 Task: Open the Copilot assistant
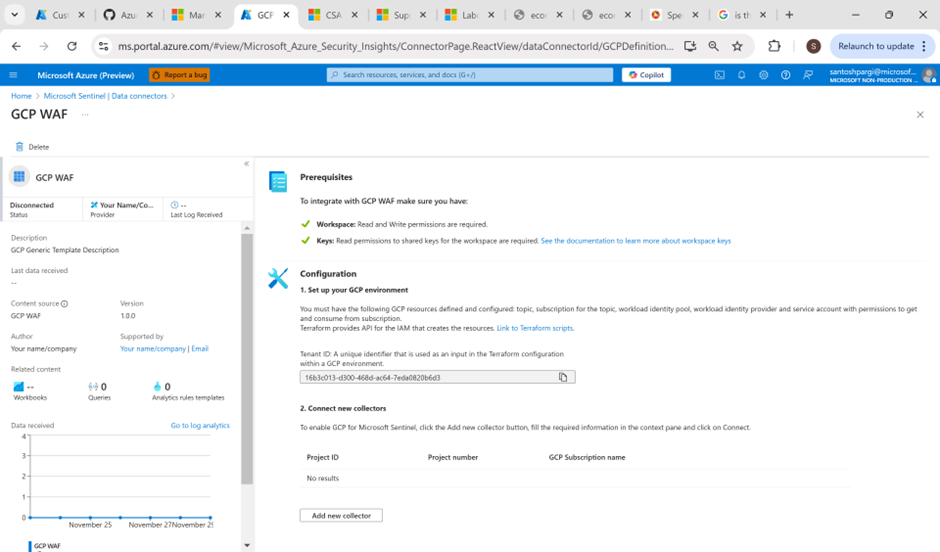pyautogui.click(x=646, y=75)
